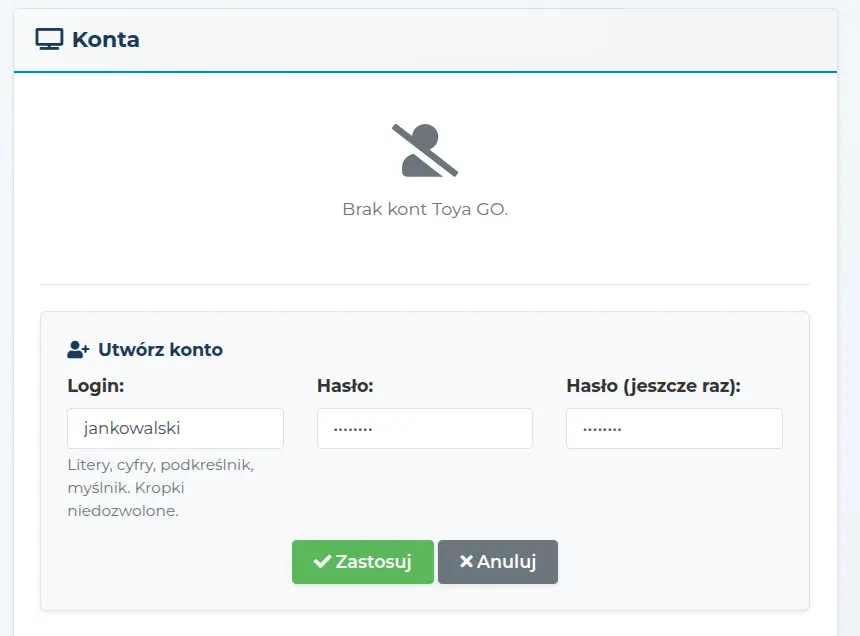Click the checkmark icon on Zastosuj
This screenshot has width=860, height=636.
coord(322,562)
